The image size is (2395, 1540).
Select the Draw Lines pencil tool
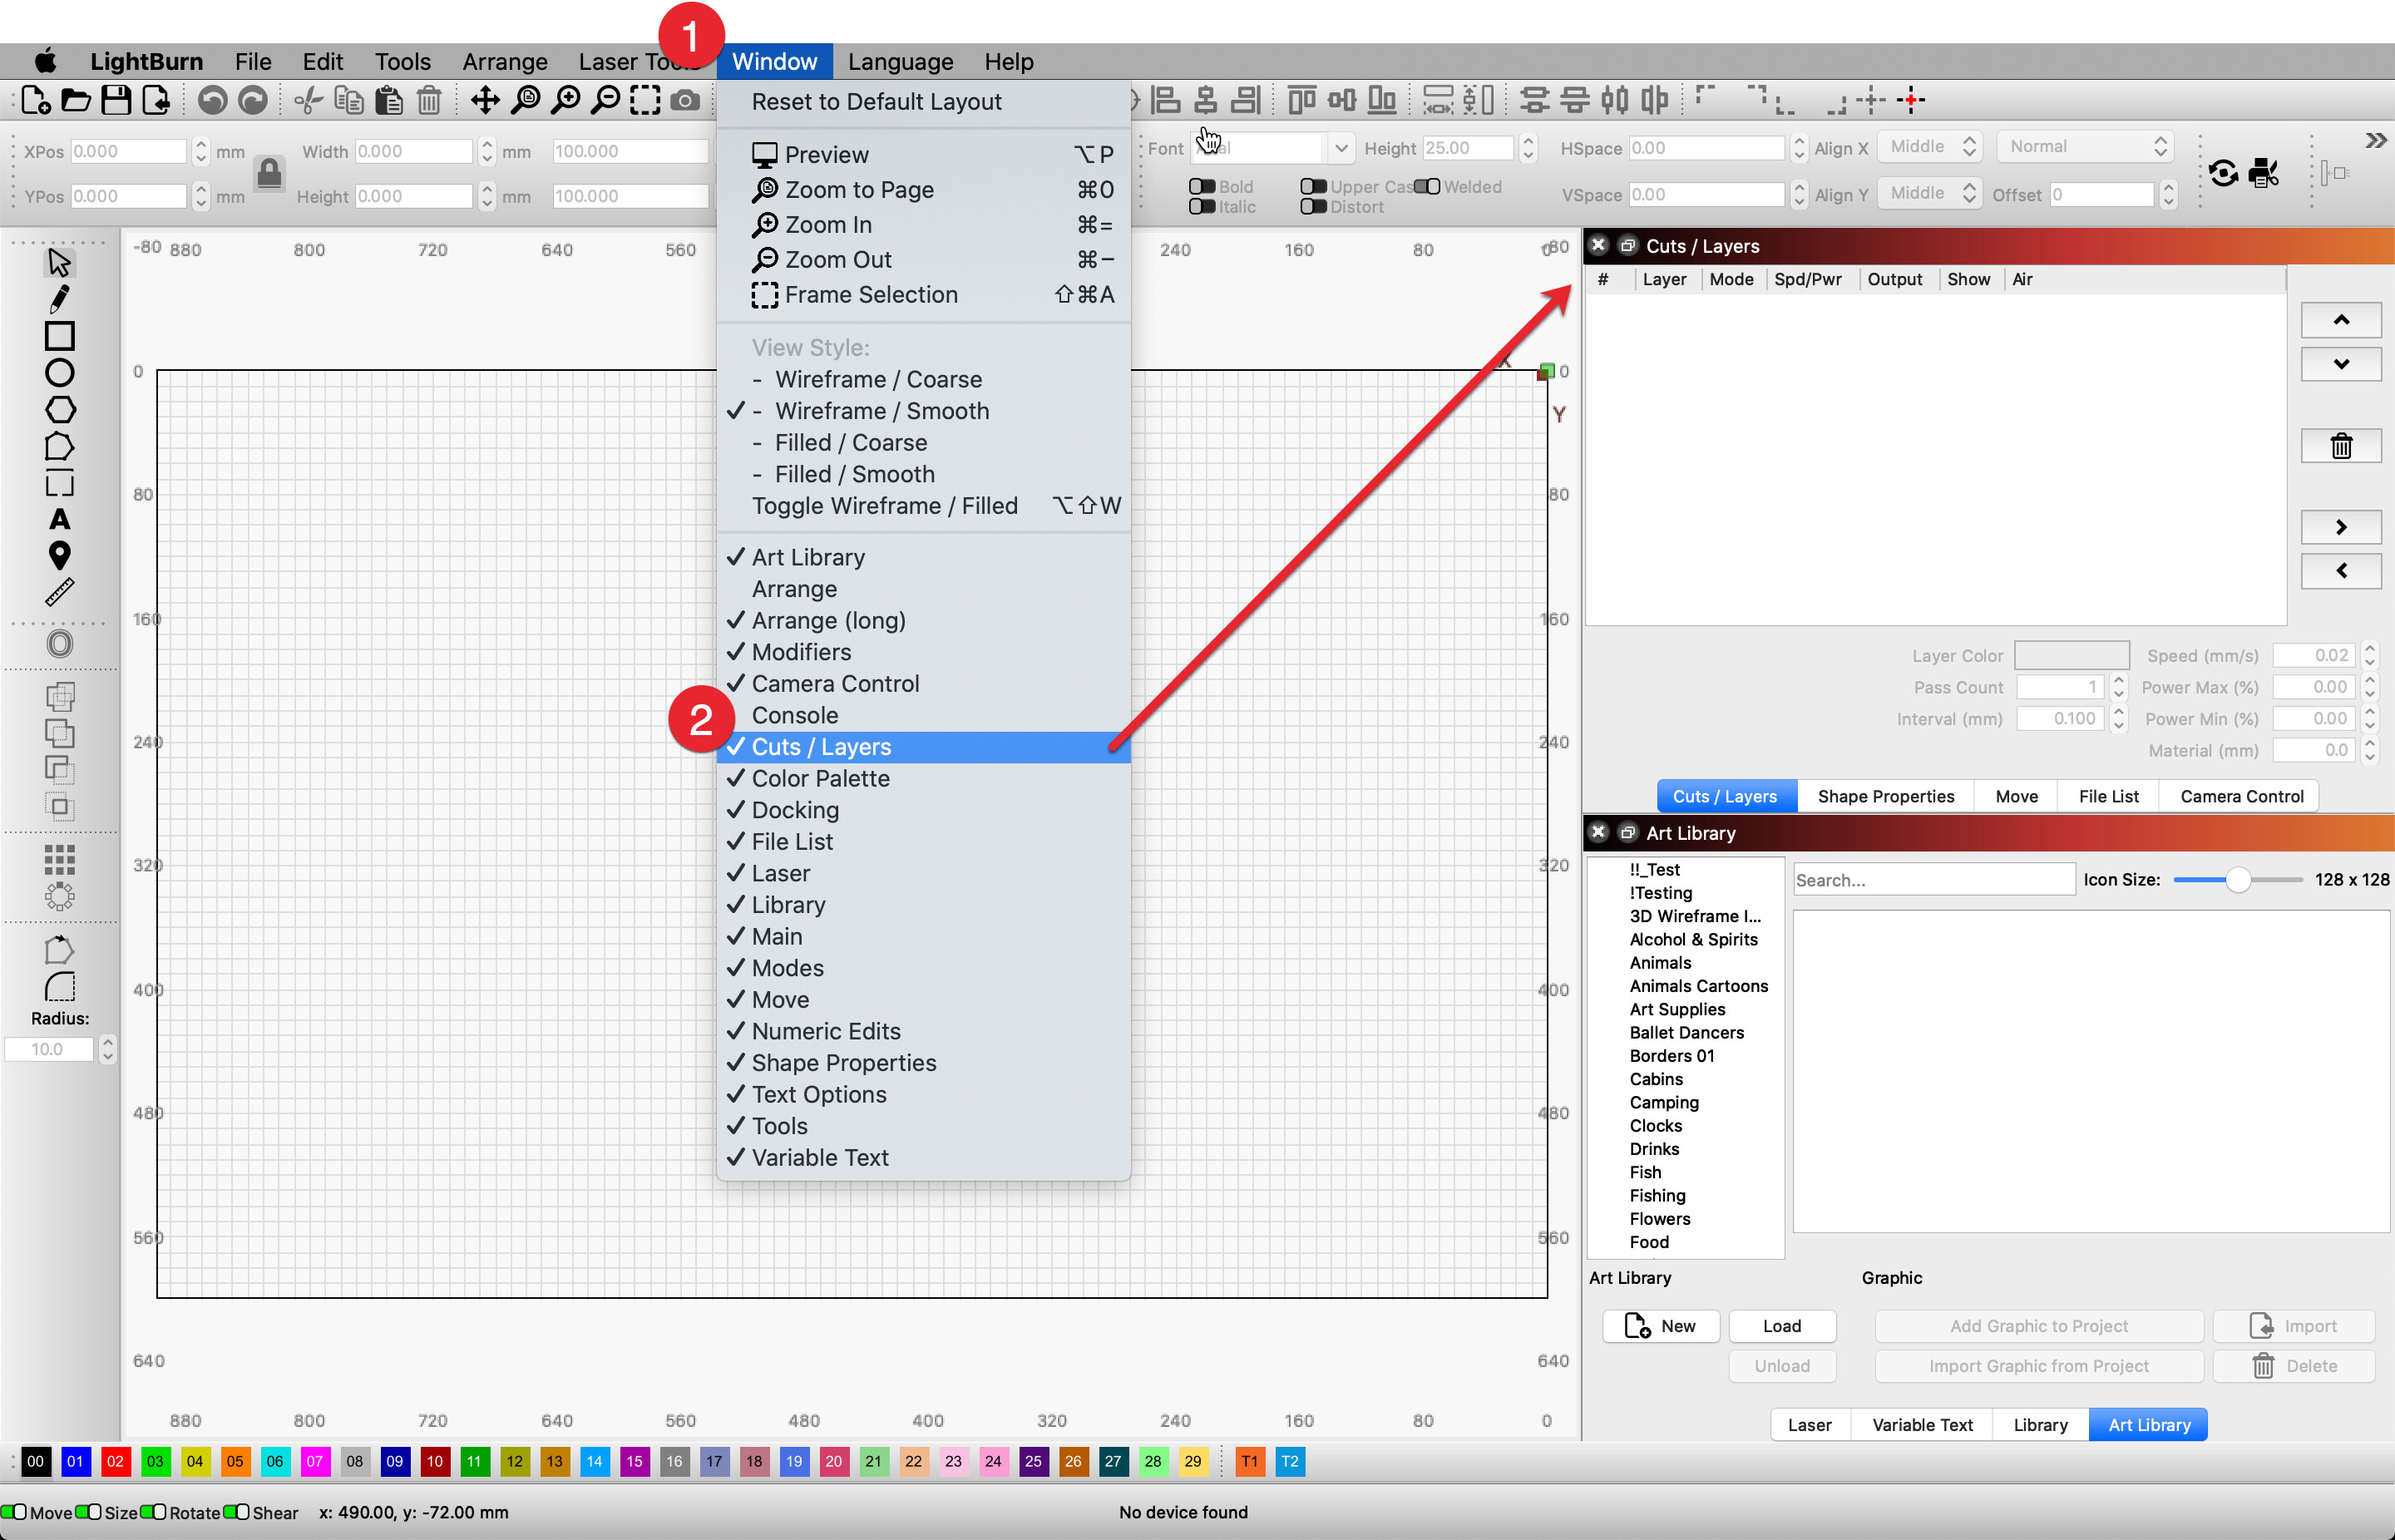click(59, 299)
